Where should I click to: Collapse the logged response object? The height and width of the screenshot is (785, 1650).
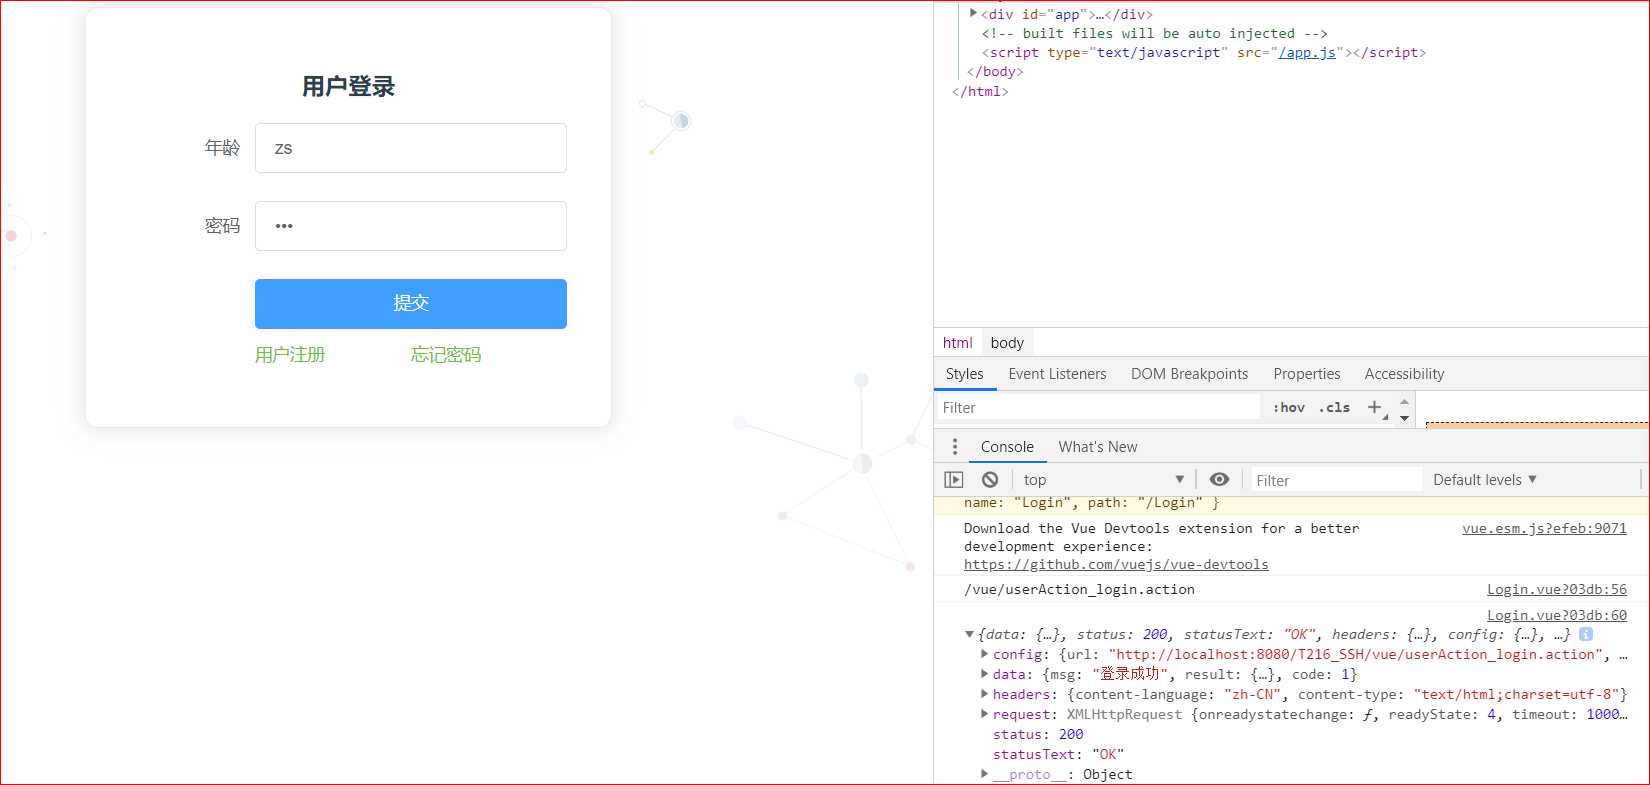[969, 634]
